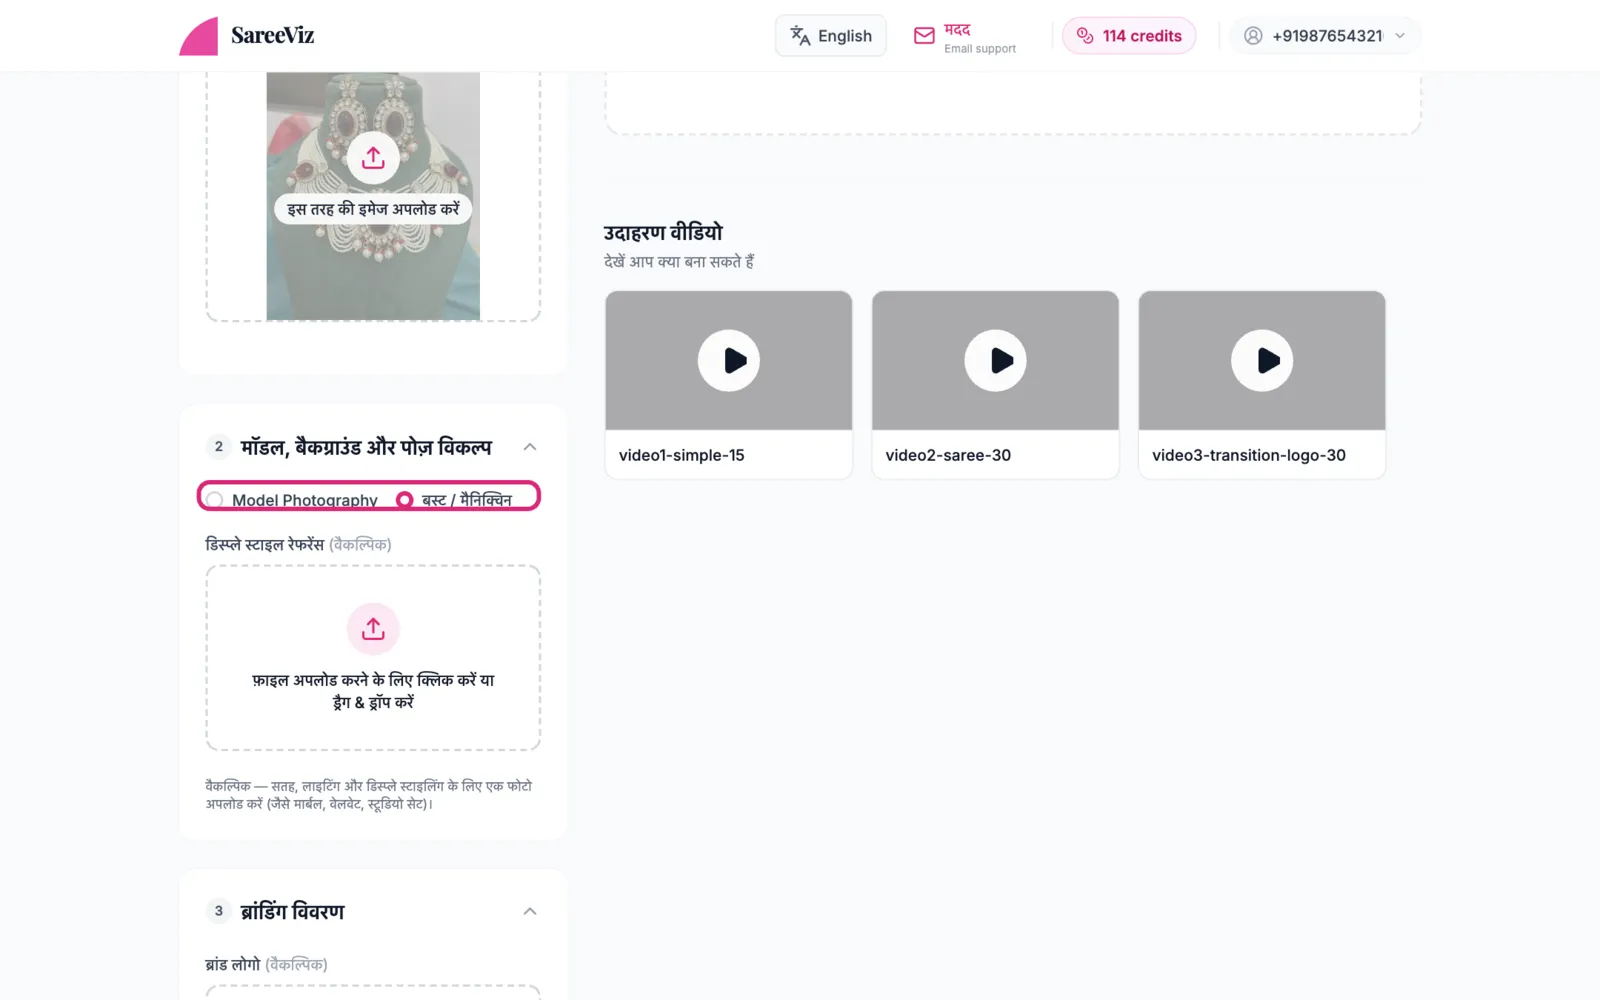The image size is (1600, 1000).
Task: Open the मदद Email support link
Action: (965, 37)
